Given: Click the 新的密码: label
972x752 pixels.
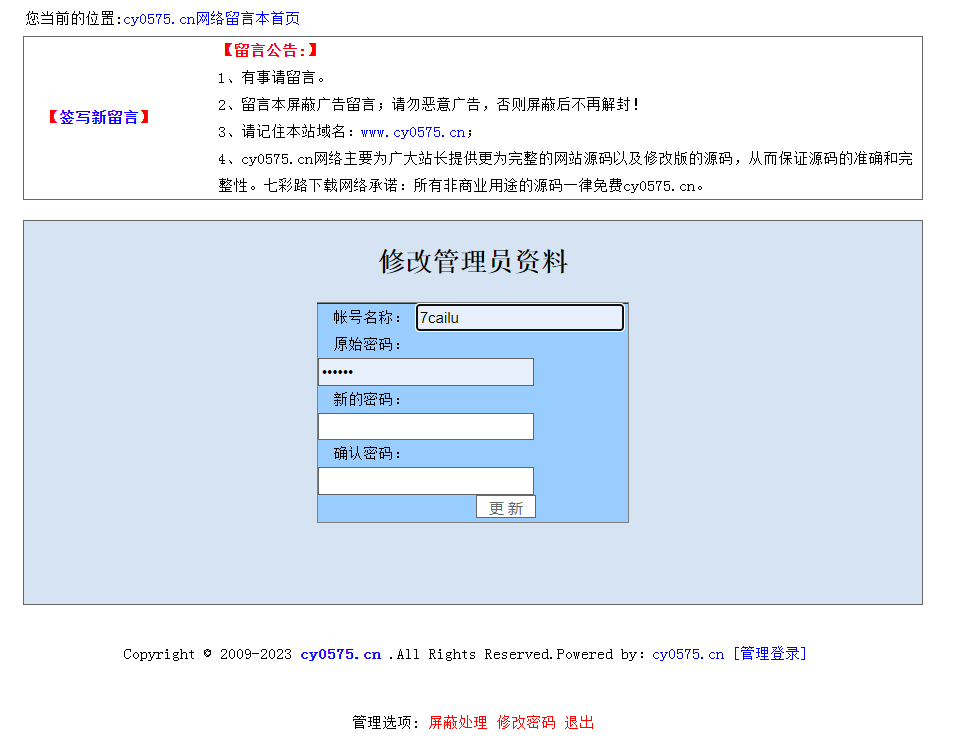Looking at the screenshot, I should point(367,400).
